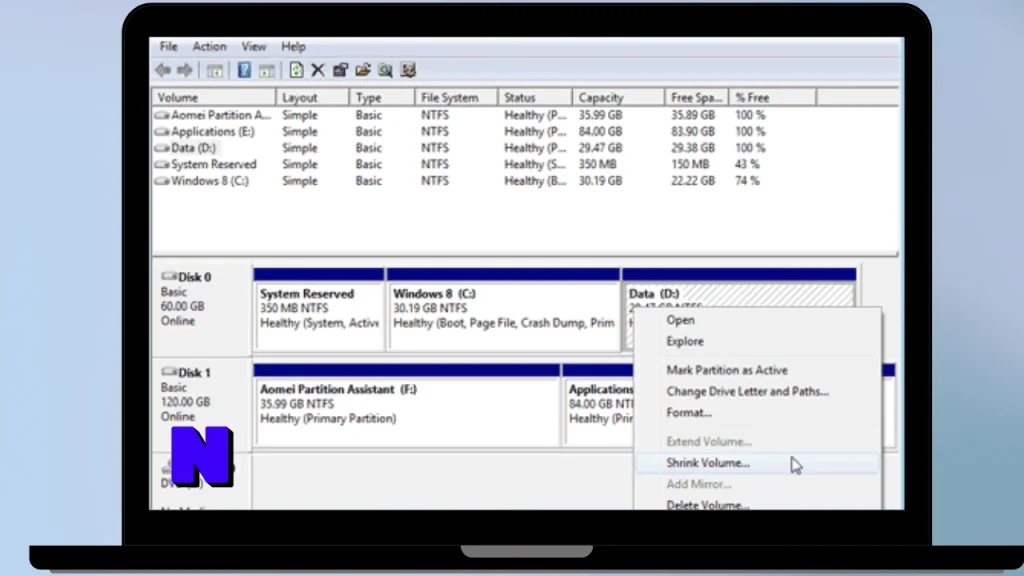Sort by the % Free column header
The image size is (1024, 576).
click(x=773, y=97)
